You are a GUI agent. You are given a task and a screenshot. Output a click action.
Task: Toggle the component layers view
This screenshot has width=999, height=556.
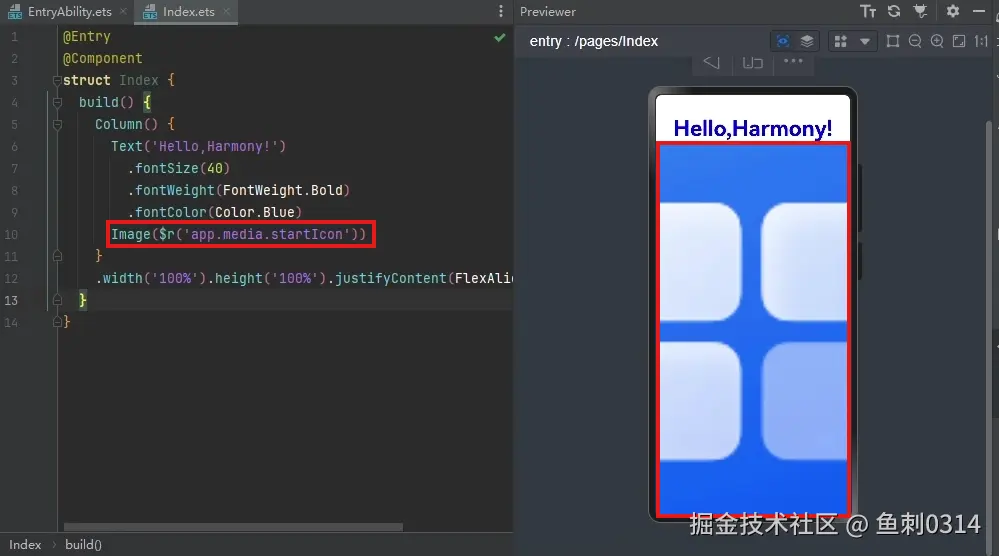pos(807,41)
